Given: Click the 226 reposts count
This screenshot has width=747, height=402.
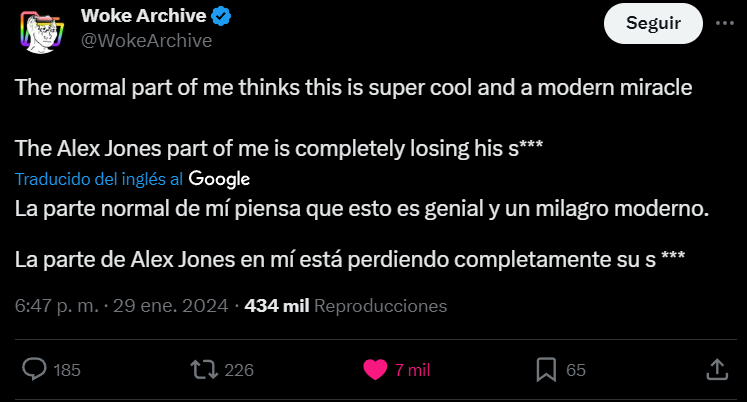Looking at the screenshot, I should tap(239, 370).
